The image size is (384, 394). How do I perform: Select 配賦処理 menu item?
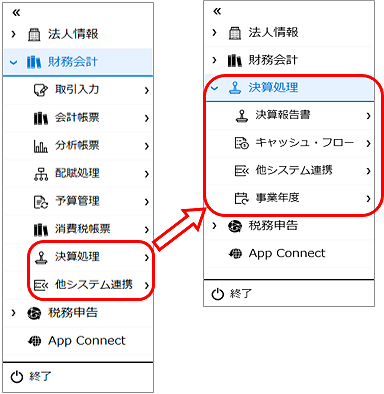[x=78, y=174]
